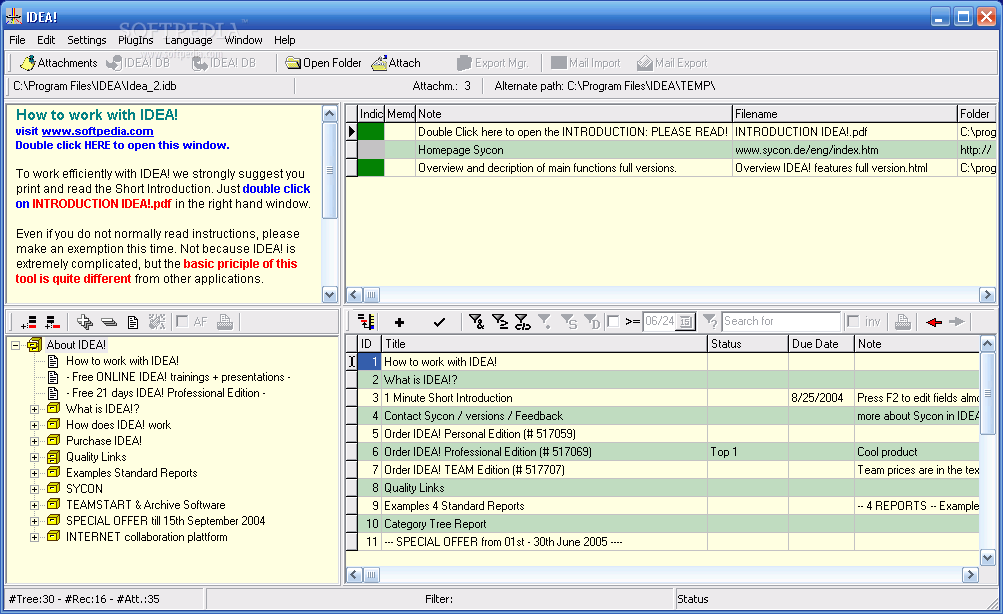1003x614 pixels.
Task: Expand the TEAMSTART & Archive Software node
Action: pyautogui.click(x=35, y=505)
